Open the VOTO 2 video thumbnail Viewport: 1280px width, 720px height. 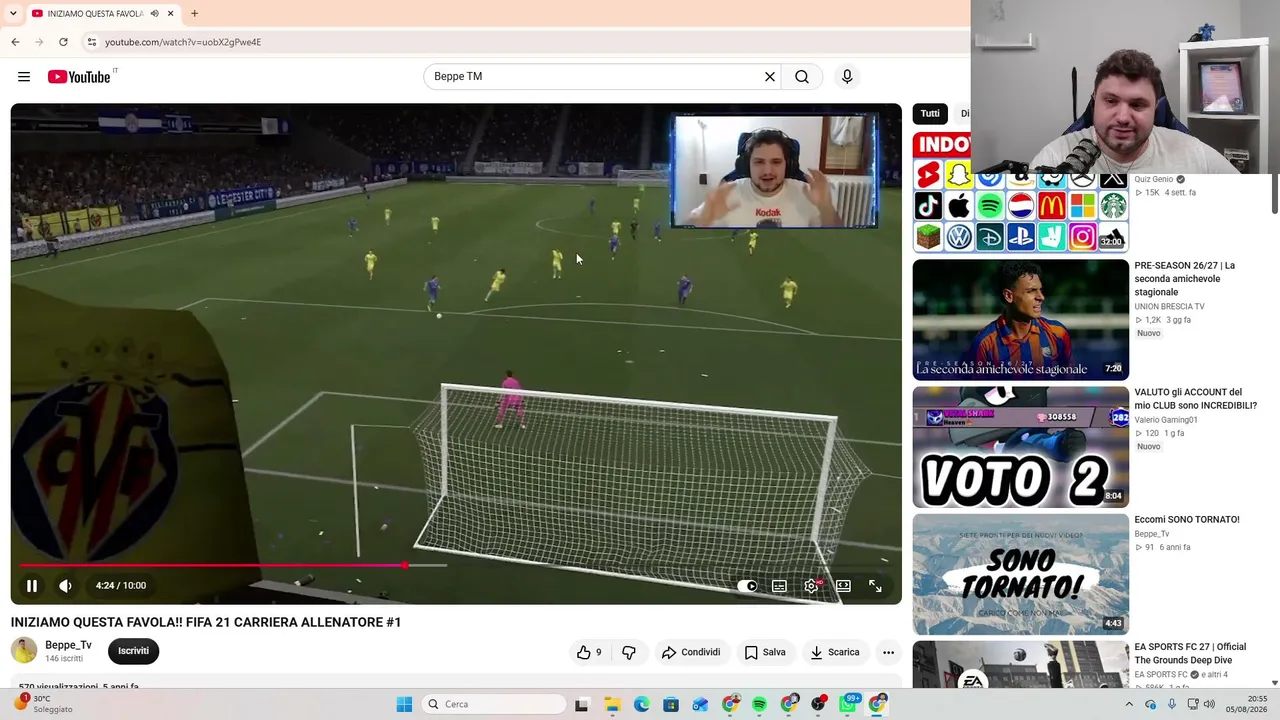[1020, 447]
